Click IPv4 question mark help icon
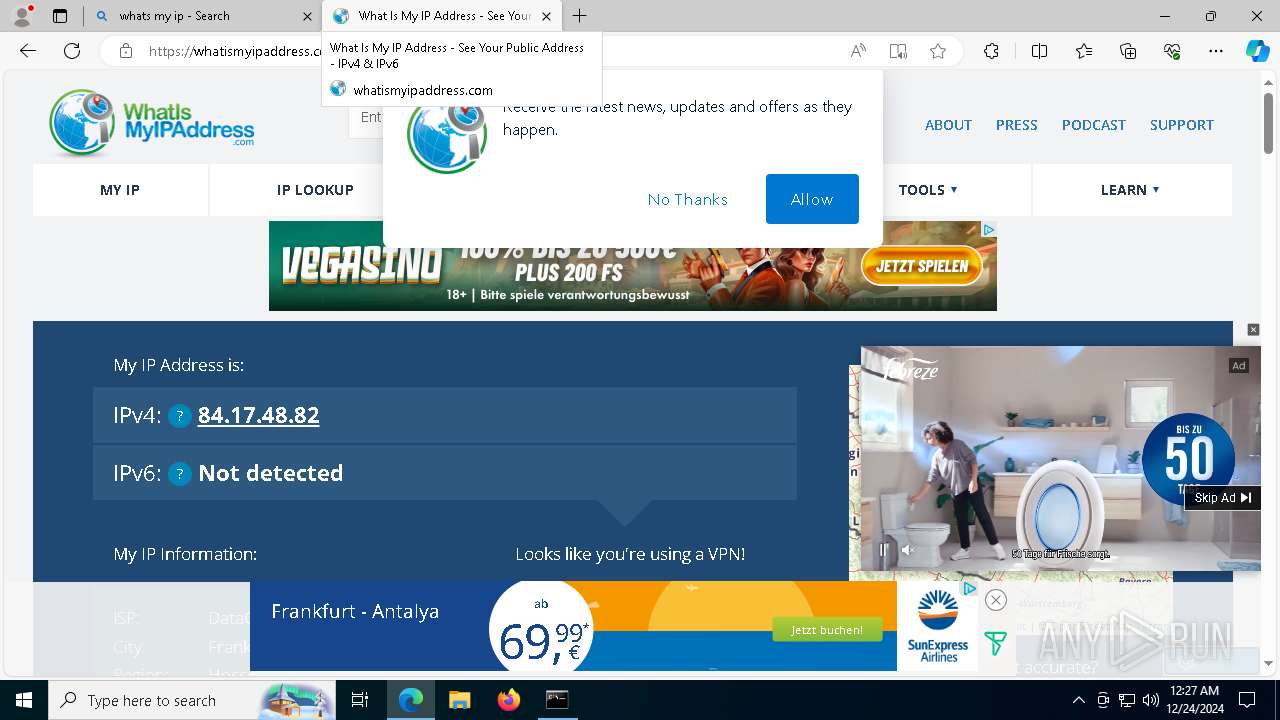 pyautogui.click(x=179, y=416)
